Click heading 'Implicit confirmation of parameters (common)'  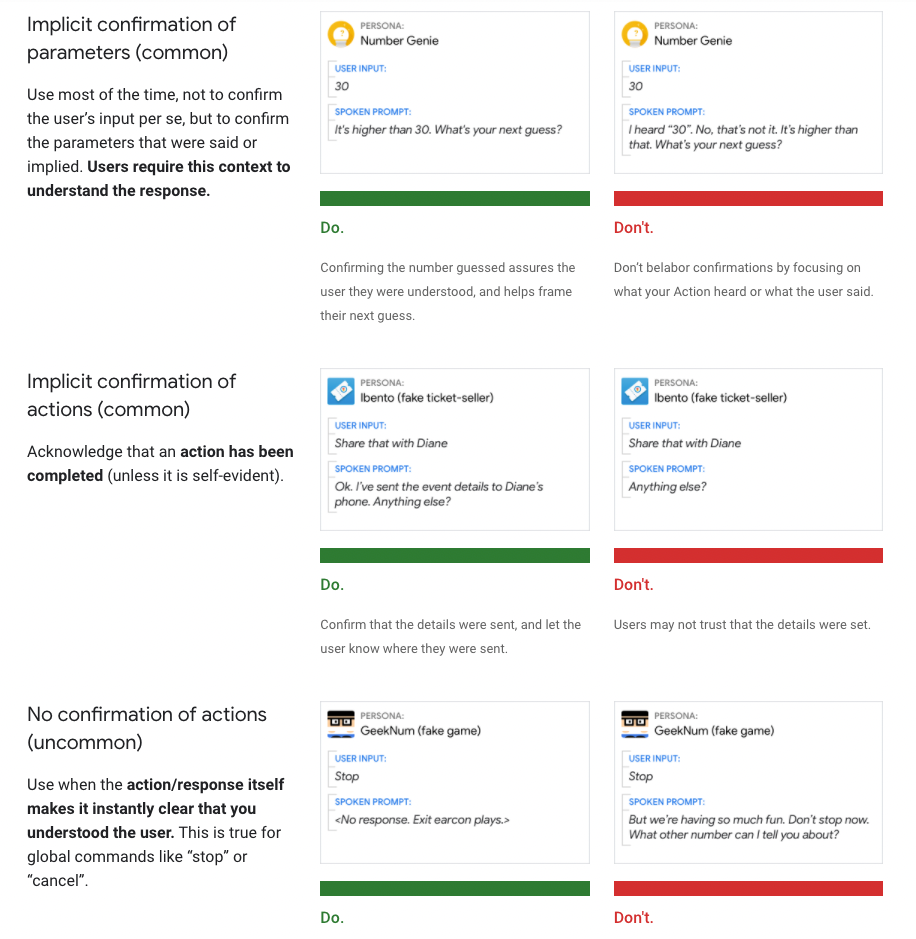click(131, 38)
